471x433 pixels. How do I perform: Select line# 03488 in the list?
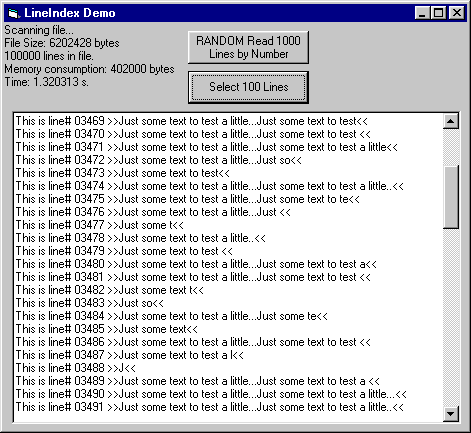(x=228, y=368)
